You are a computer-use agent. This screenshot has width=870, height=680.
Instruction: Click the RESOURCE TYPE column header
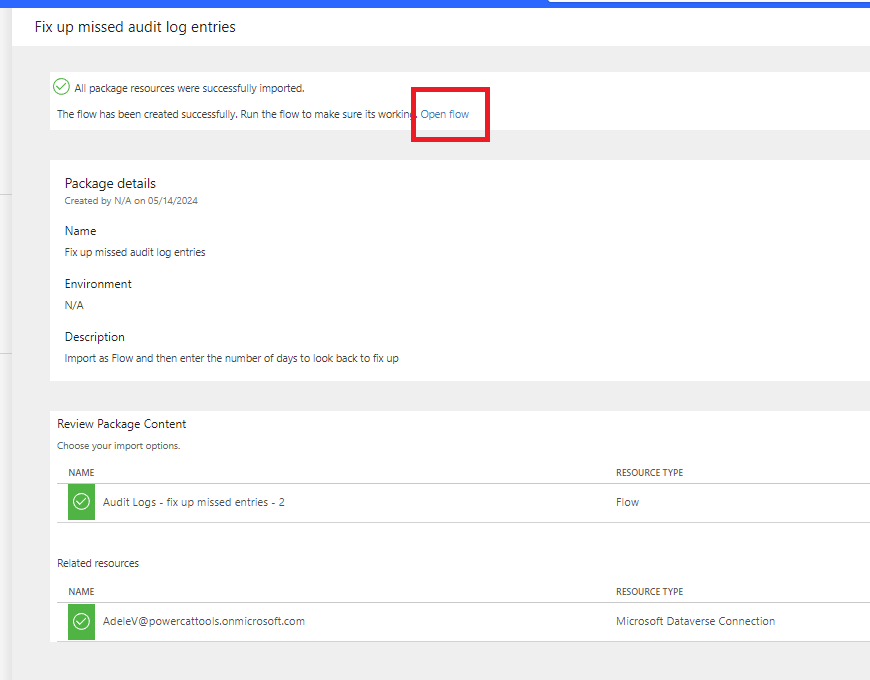point(648,472)
